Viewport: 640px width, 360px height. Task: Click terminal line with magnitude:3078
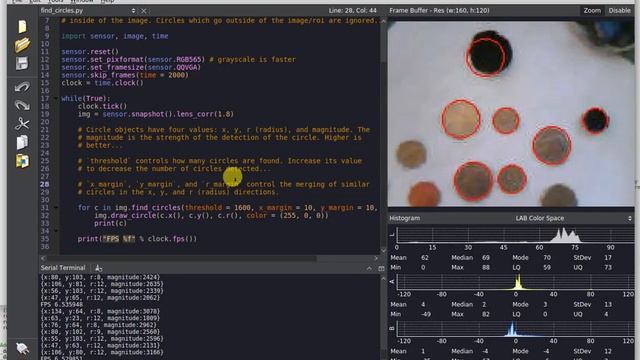point(100,311)
